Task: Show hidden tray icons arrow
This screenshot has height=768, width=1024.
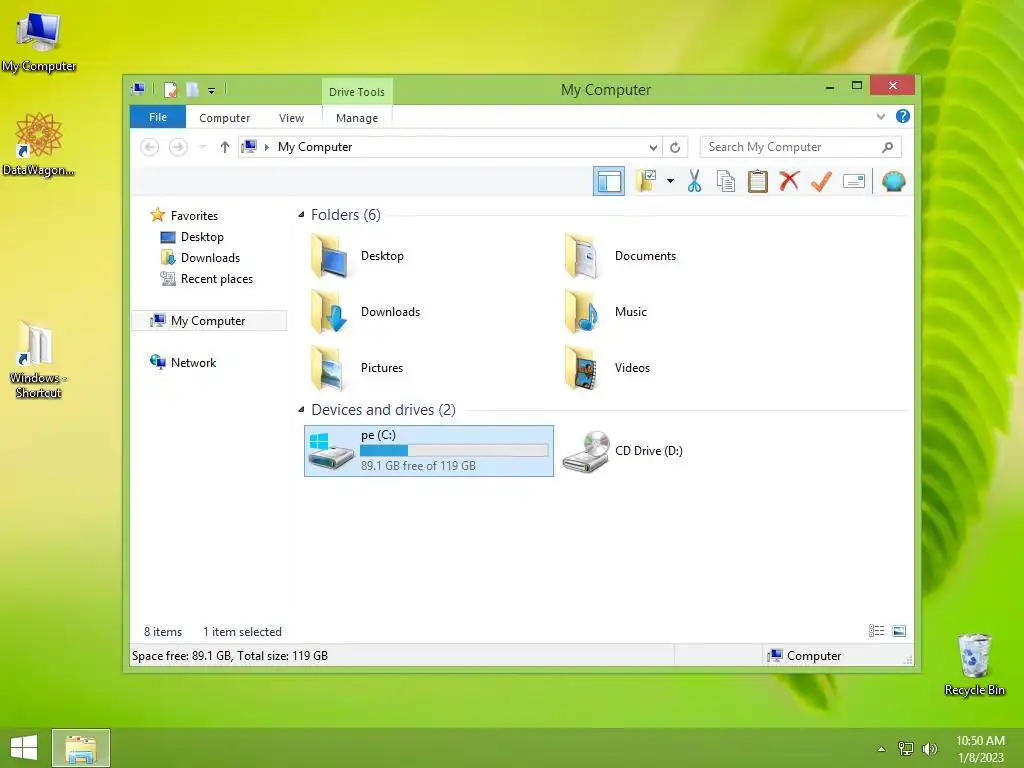Action: click(x=881, y=749)
